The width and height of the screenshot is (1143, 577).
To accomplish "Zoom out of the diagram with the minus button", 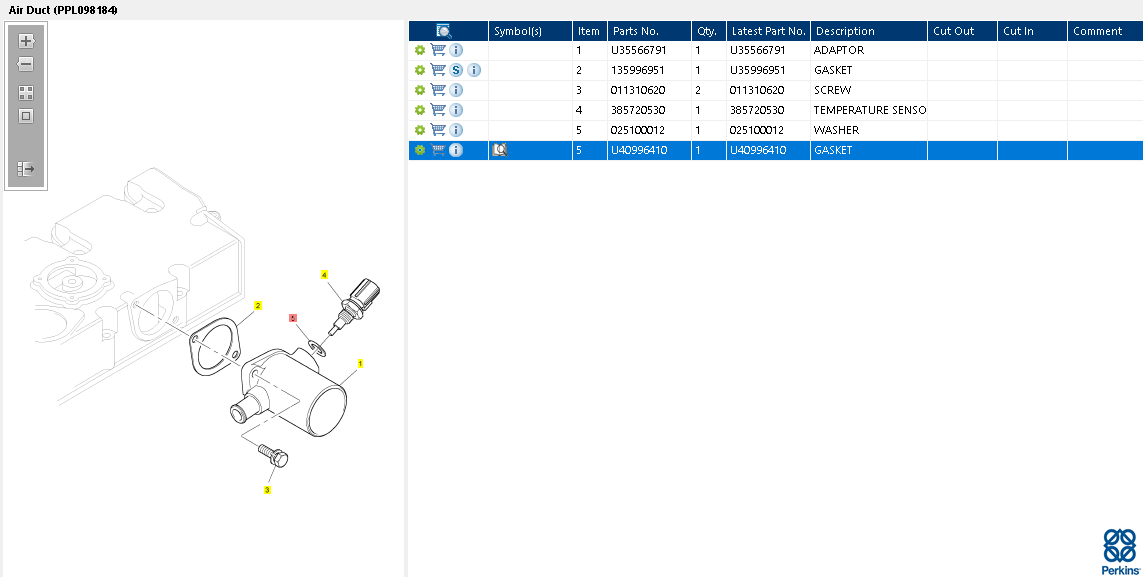I will (x=26, y=64).
